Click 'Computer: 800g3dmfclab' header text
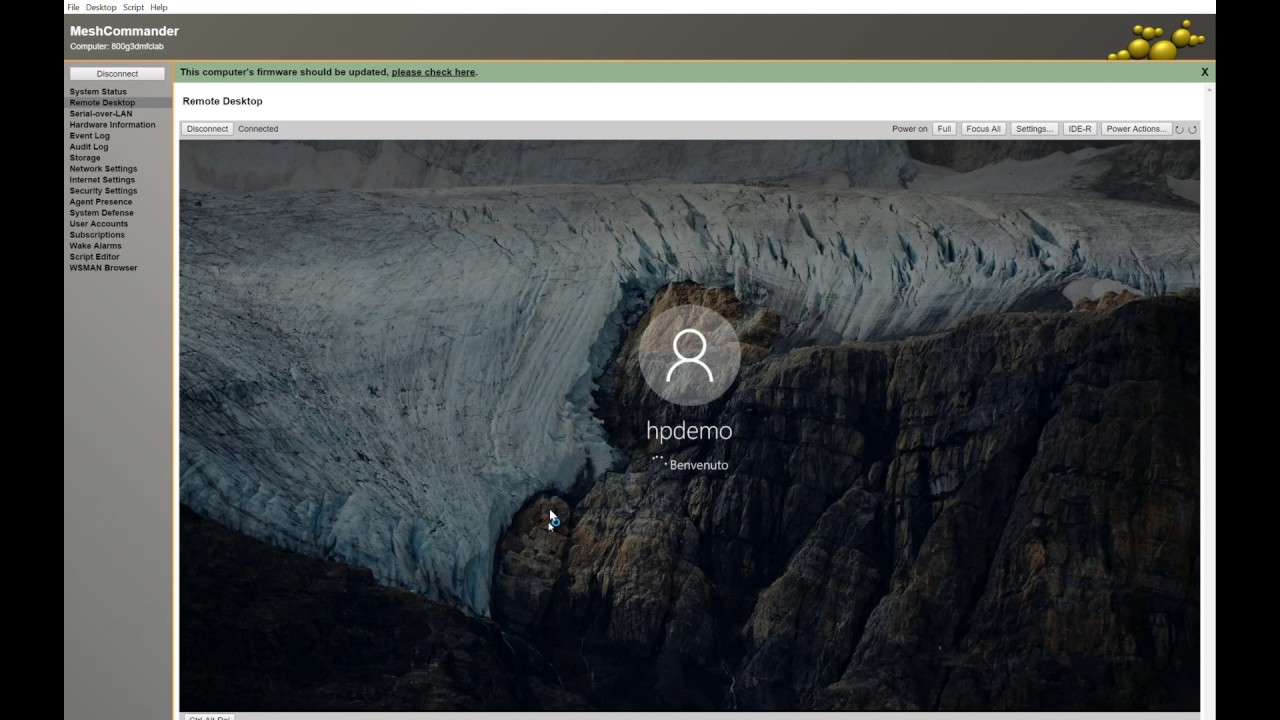The height and width of the screenshot is (720, 1280). (117, 47)
